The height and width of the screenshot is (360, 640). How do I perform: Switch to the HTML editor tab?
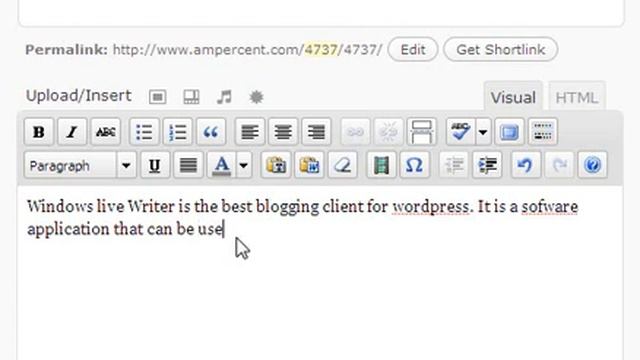click(x=577, y=97)
